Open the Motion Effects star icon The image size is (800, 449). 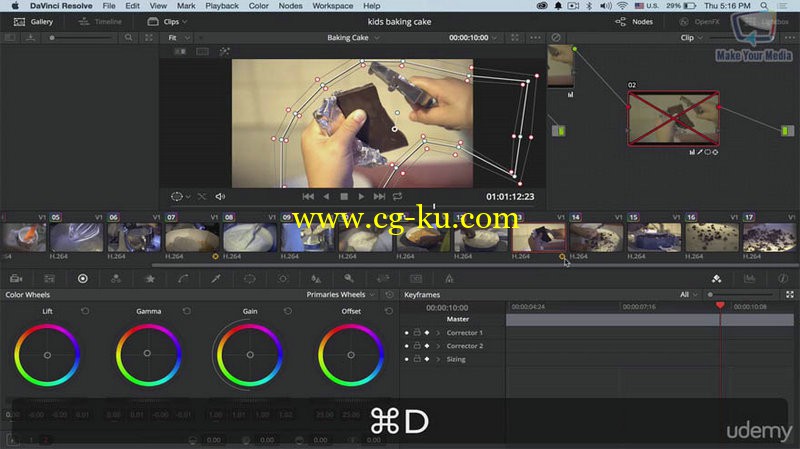pos(150,279)
